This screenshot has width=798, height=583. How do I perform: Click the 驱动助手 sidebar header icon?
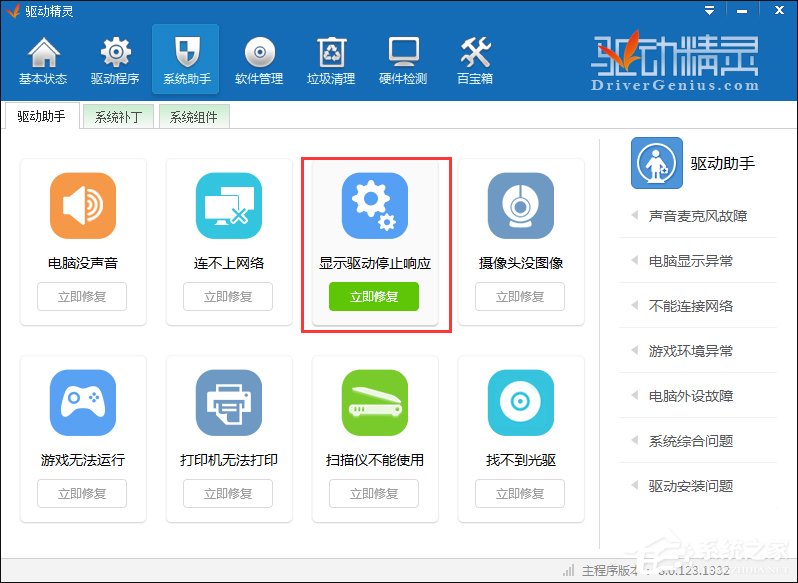pyautogui.click(x=656, y=163)
